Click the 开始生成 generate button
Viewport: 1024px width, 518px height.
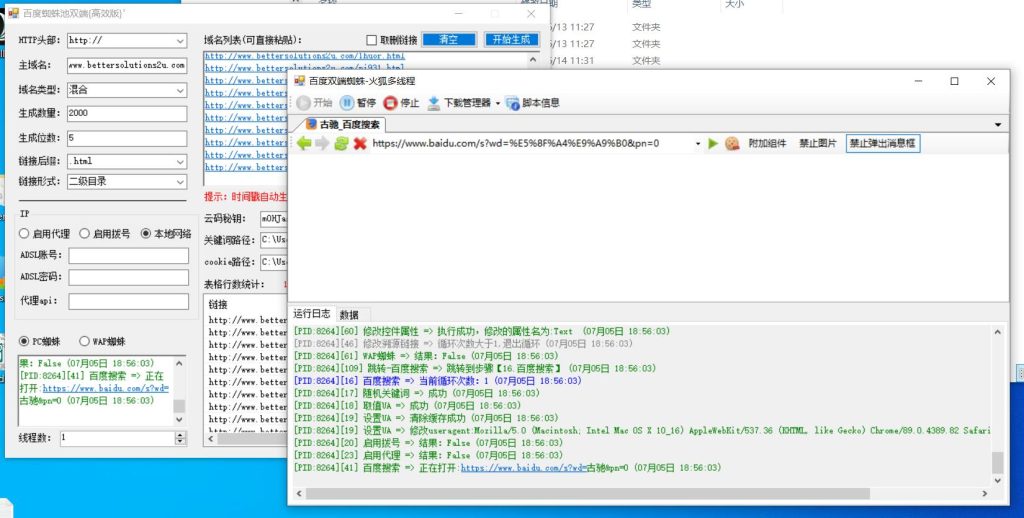click(x=512, y=39)
